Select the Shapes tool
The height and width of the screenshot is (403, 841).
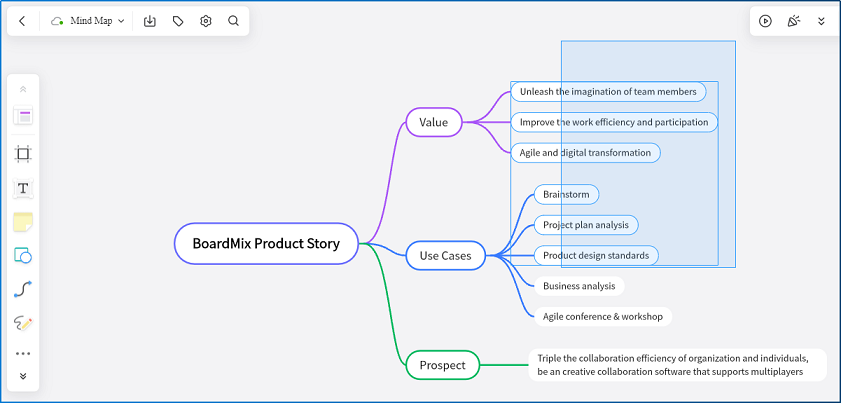click(x=23, y=255)
